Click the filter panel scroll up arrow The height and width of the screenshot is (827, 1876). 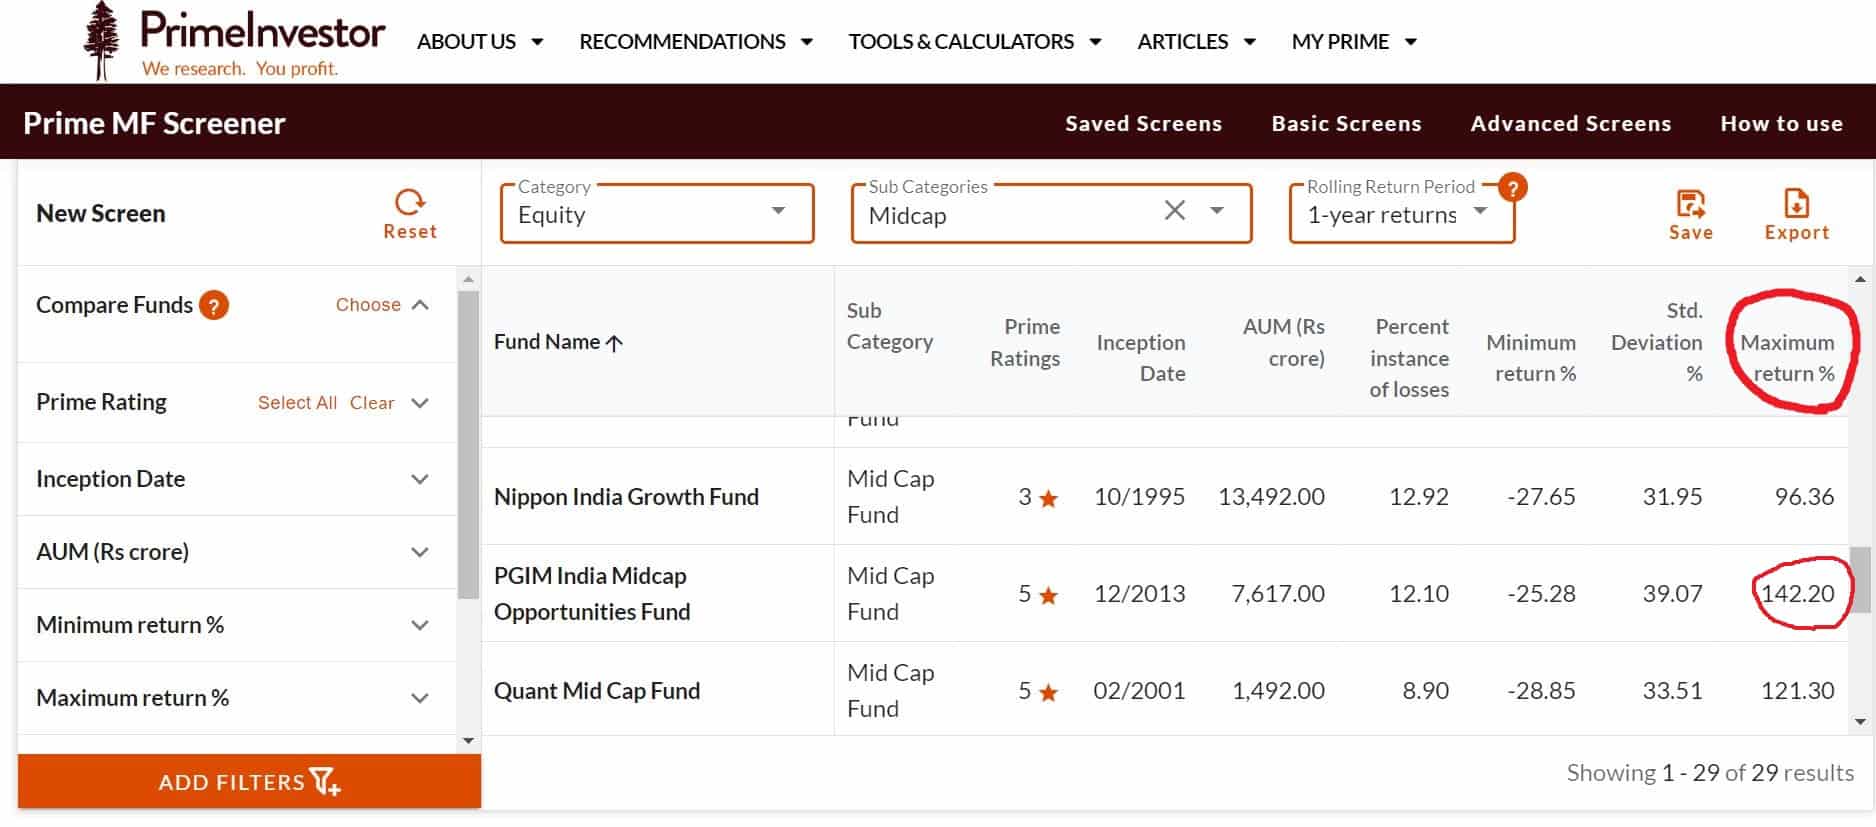(468, 279)
